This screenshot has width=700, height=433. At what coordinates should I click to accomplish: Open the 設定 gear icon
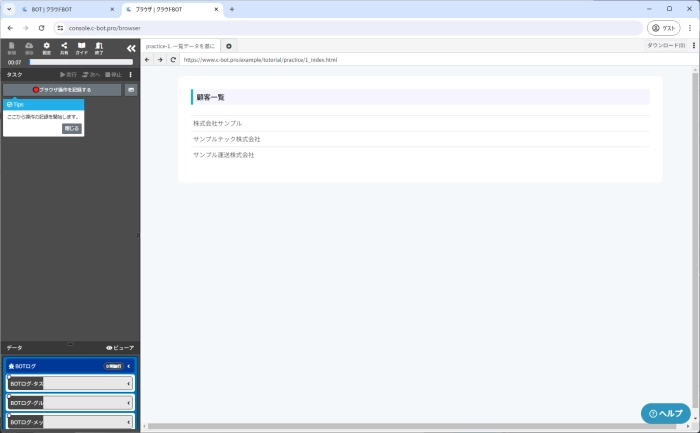pyautogui.click(x=47, y=47)
